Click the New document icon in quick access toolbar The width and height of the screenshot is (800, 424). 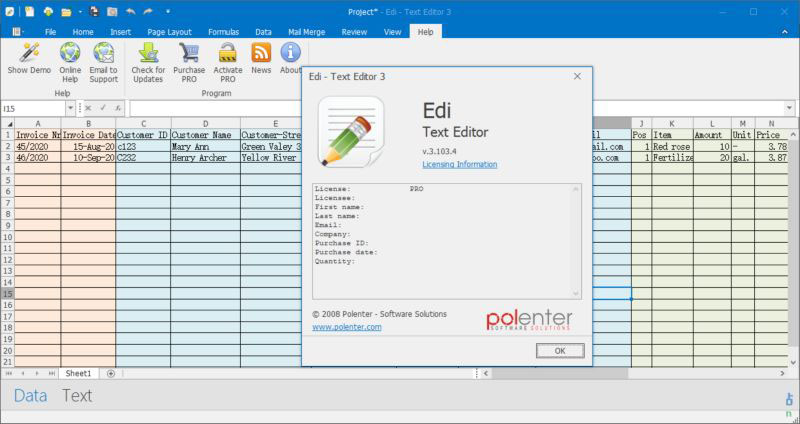30,11
